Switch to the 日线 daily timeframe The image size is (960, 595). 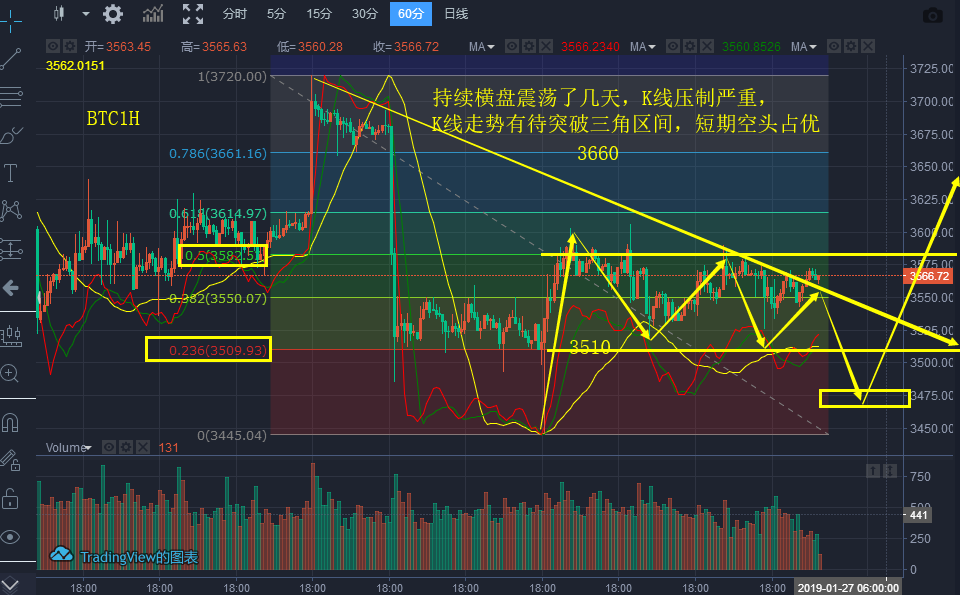(456, 13)
